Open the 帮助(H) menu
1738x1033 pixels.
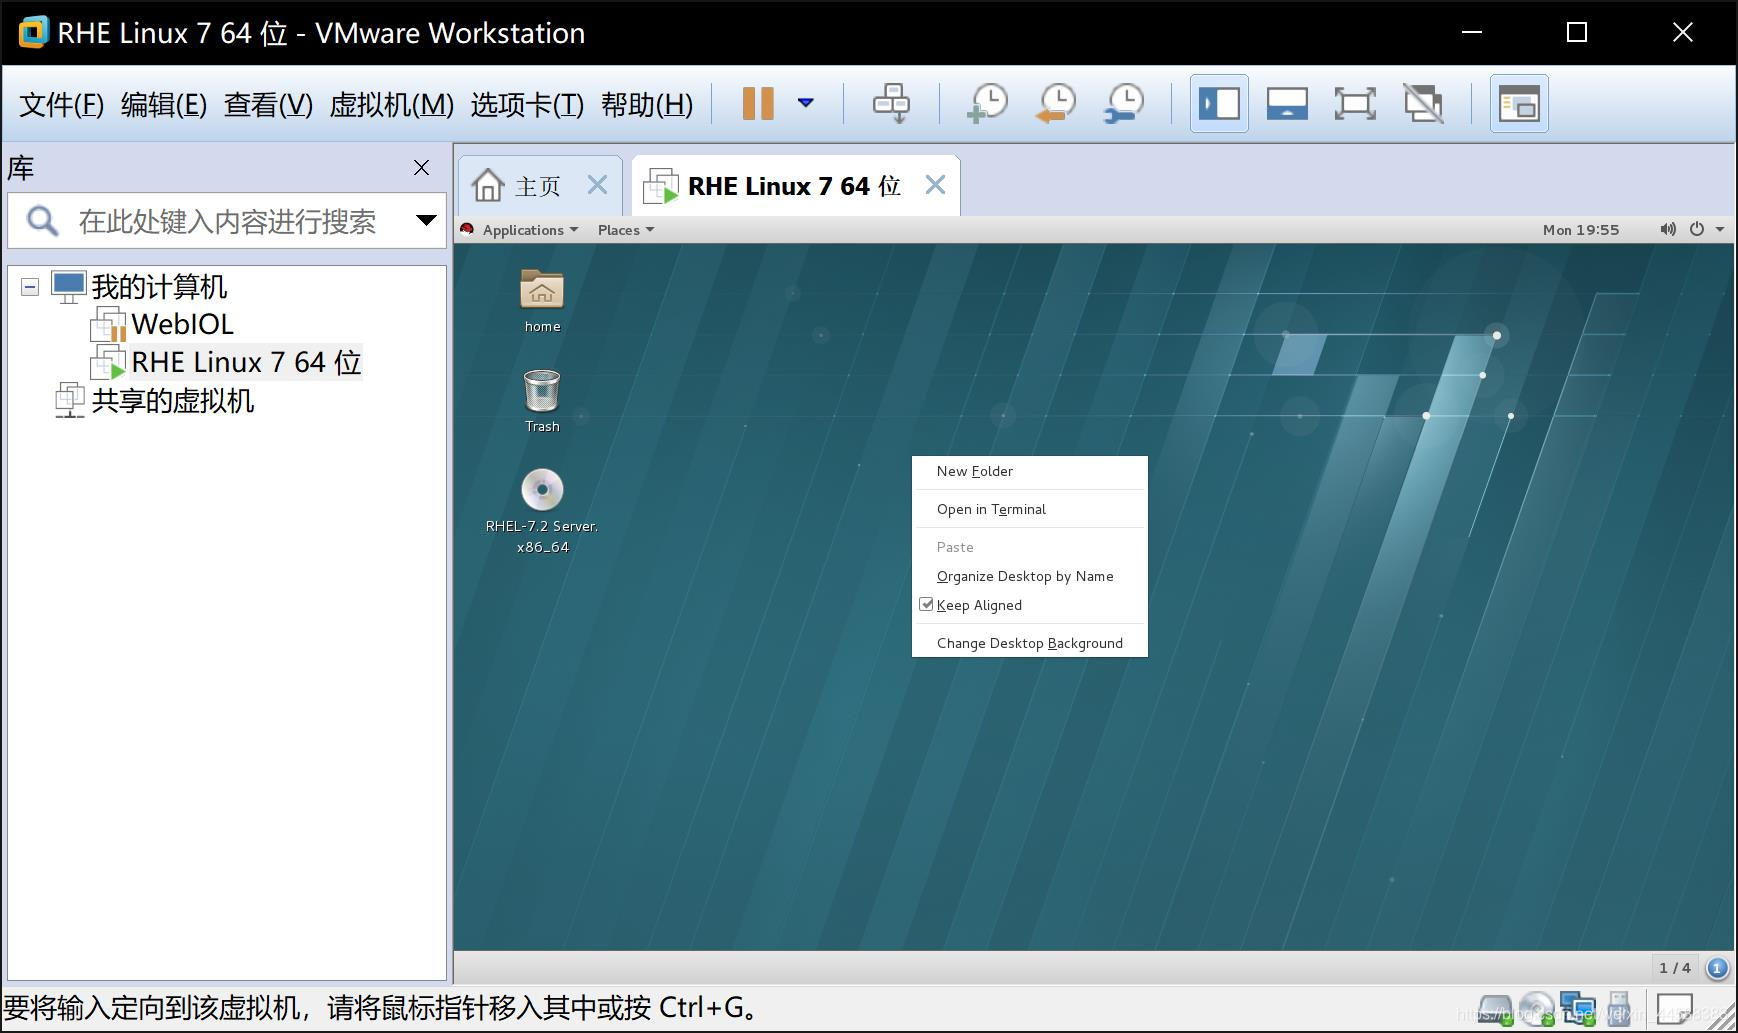(x=647, y=104)
